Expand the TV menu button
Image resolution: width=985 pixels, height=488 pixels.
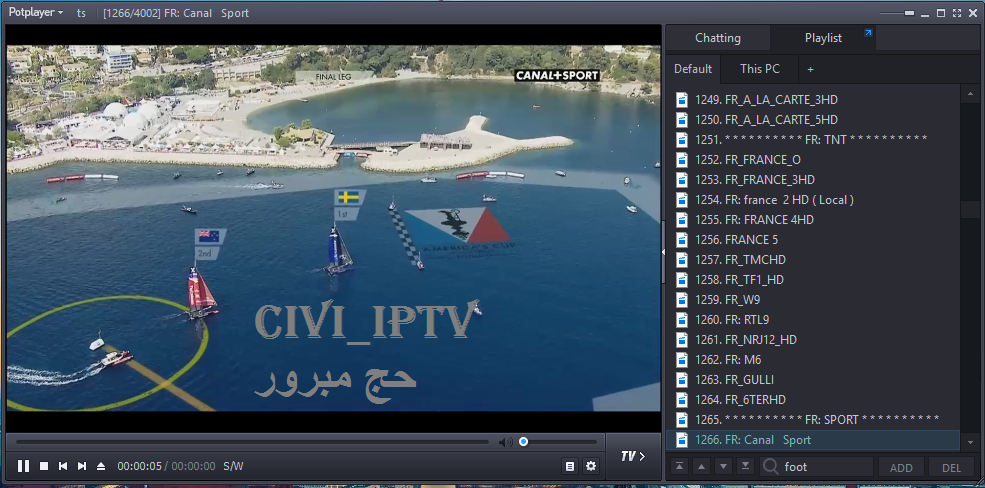coord(633,456)
